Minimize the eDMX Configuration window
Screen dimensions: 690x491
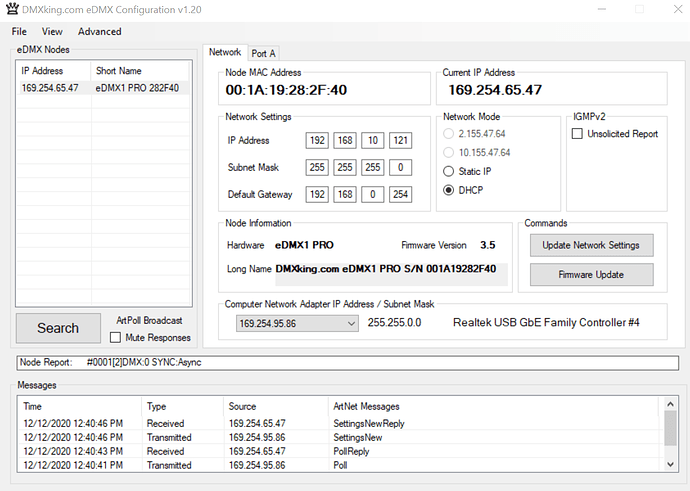(x=602, y=9)
